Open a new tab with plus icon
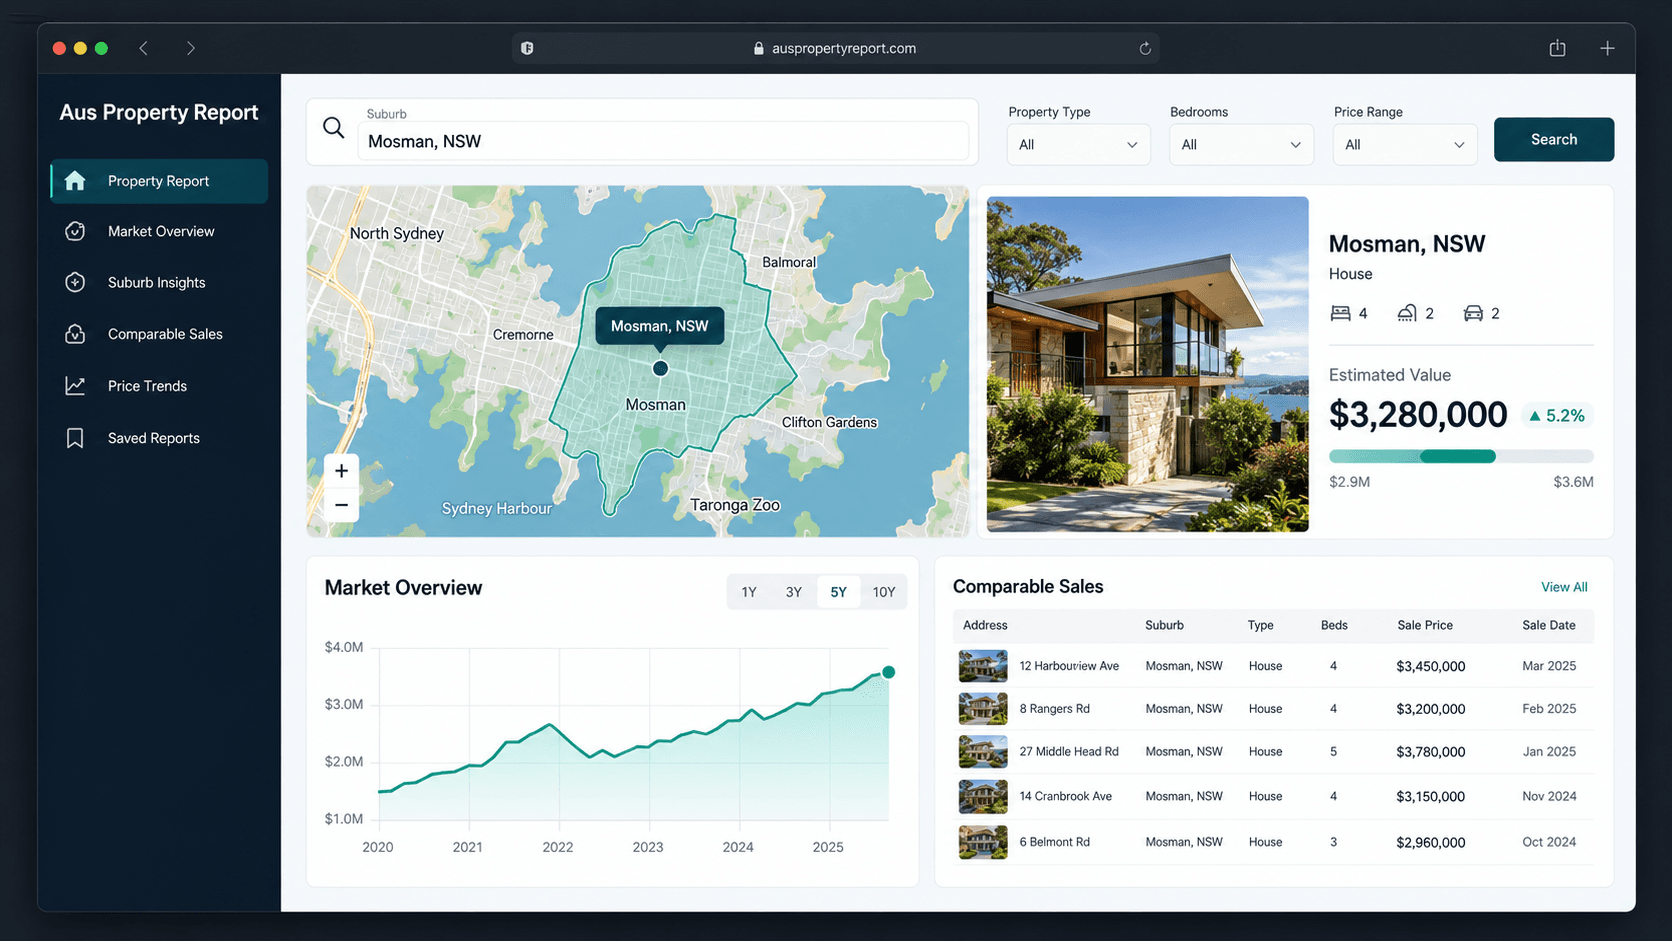 click(x=1607, y=48)
